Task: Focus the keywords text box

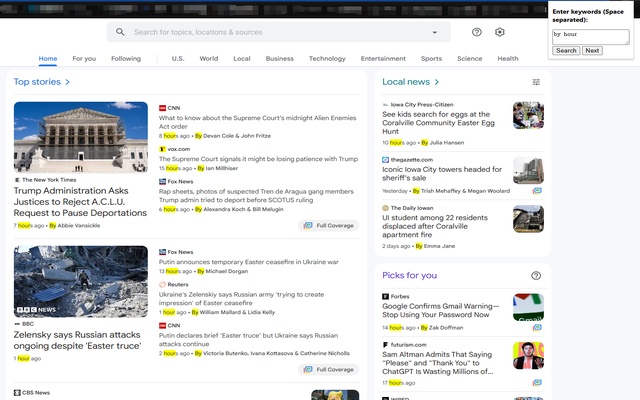Action: point(591,37)
